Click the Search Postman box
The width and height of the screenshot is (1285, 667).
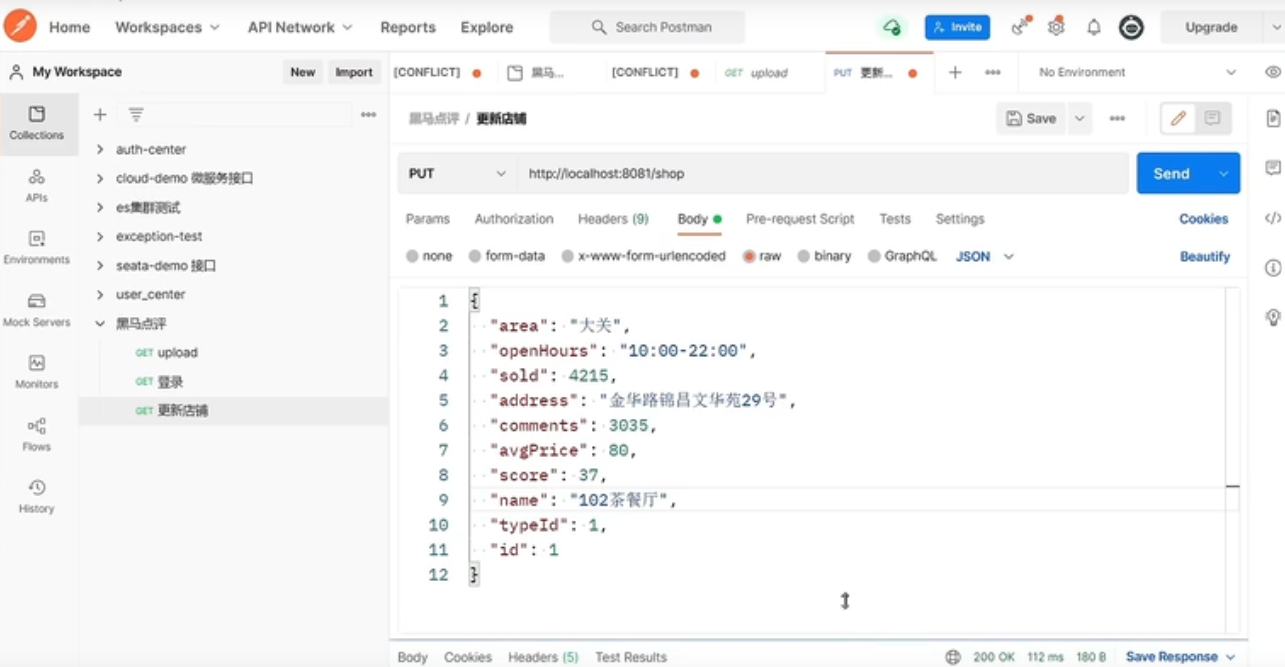[x=647, y=27]
